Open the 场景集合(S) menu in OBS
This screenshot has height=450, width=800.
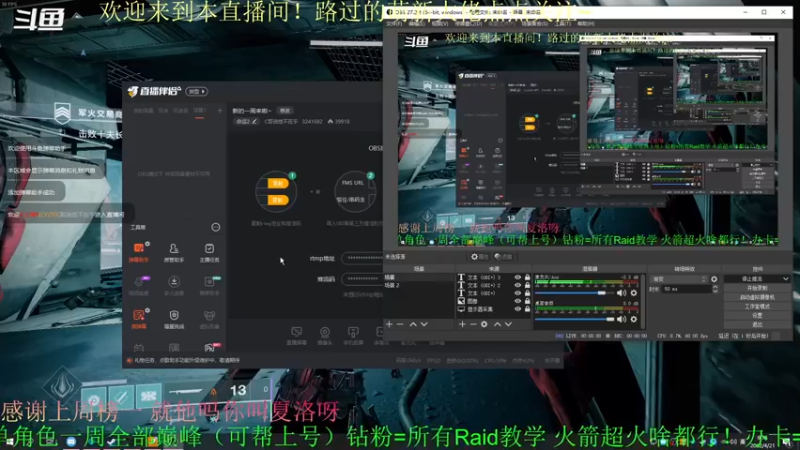click(x=534, y=23)
